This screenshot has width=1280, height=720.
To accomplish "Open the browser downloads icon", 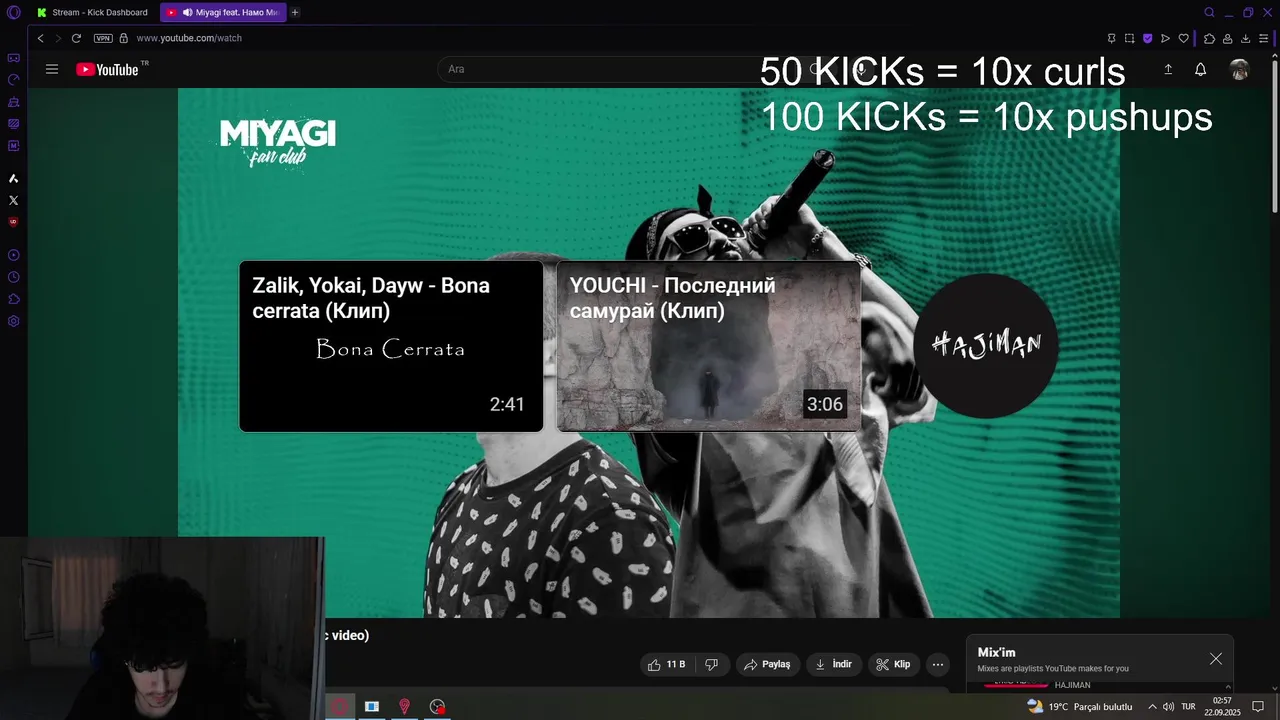I will coord(1245,38).
